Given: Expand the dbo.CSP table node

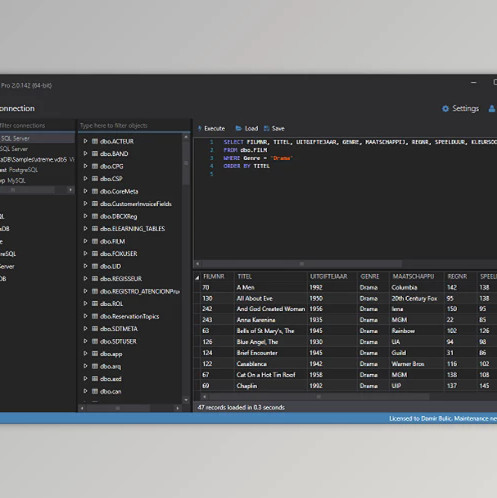Looking at the screenshot, I should [x=86, y=179].
